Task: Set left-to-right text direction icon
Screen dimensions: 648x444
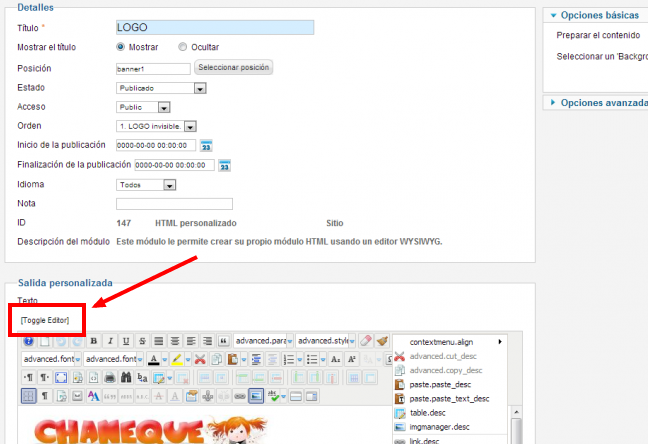Action: (x=29, y=377)
